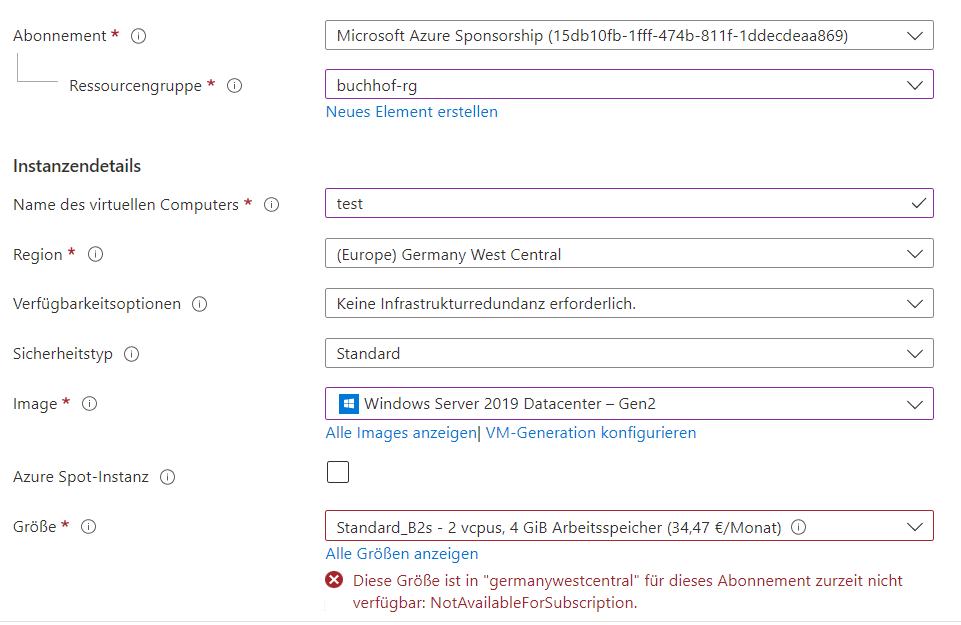Click info icon next to Größe label
The image size is (961, 625).
[x=88, y=527]
